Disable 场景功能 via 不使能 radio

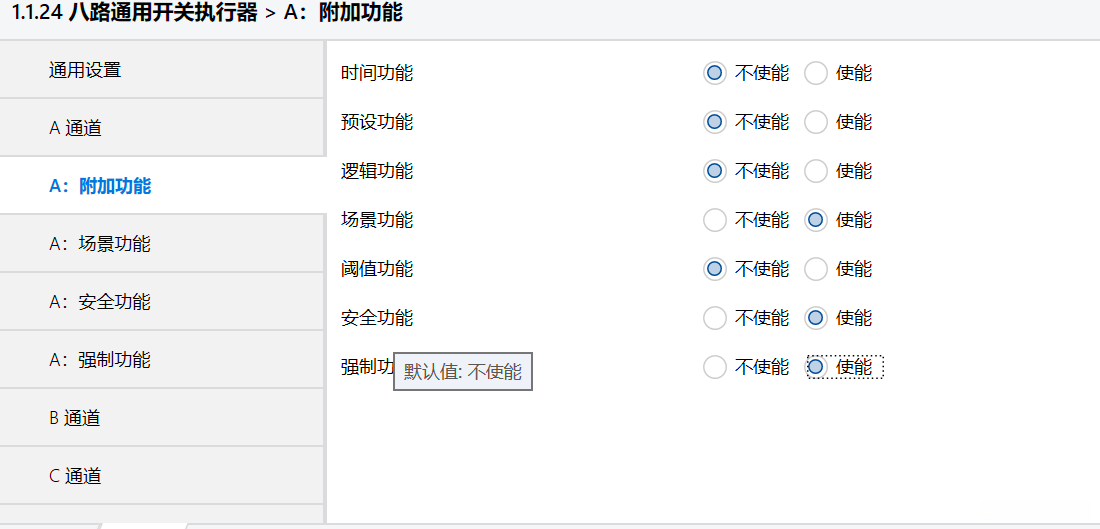pos(714,220)
